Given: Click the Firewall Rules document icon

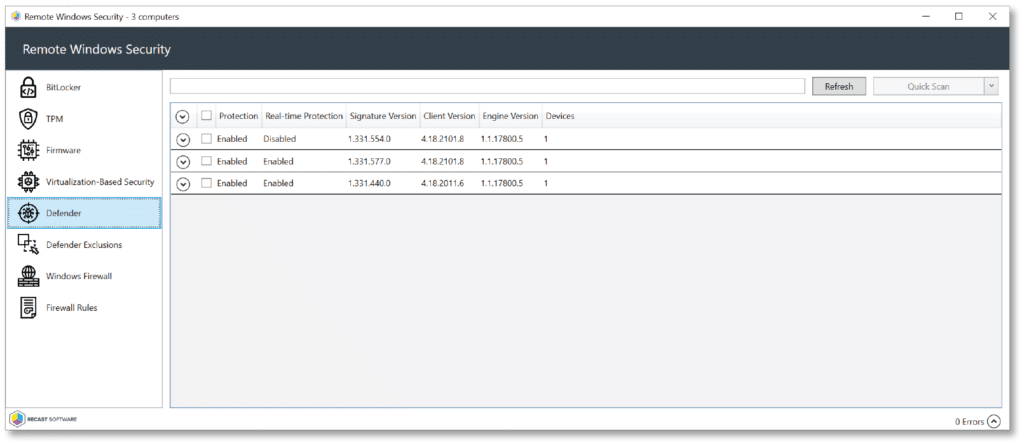Looking at the screenshot, I should click(x=28, y=307).
